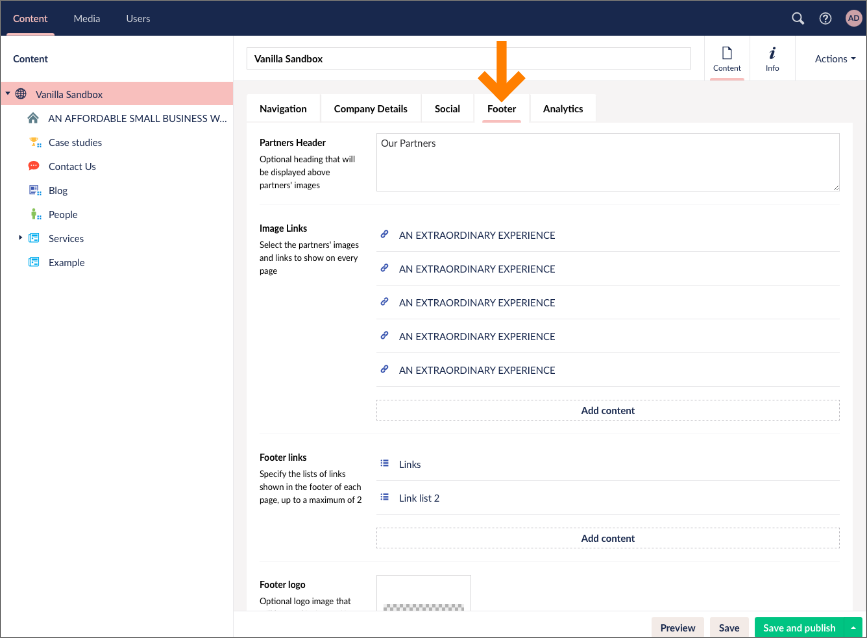This screenshot has height=638, width=867.
Task: Click the Services node icon
Action: point(34,238)
